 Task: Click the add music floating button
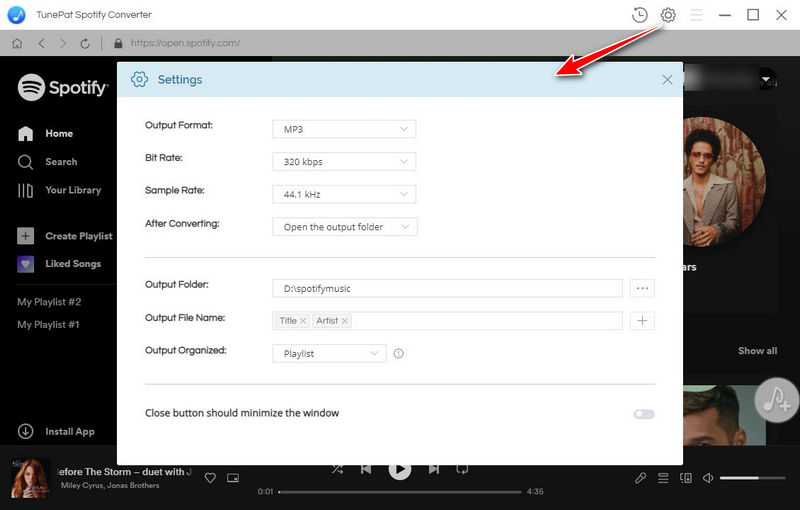777,400
